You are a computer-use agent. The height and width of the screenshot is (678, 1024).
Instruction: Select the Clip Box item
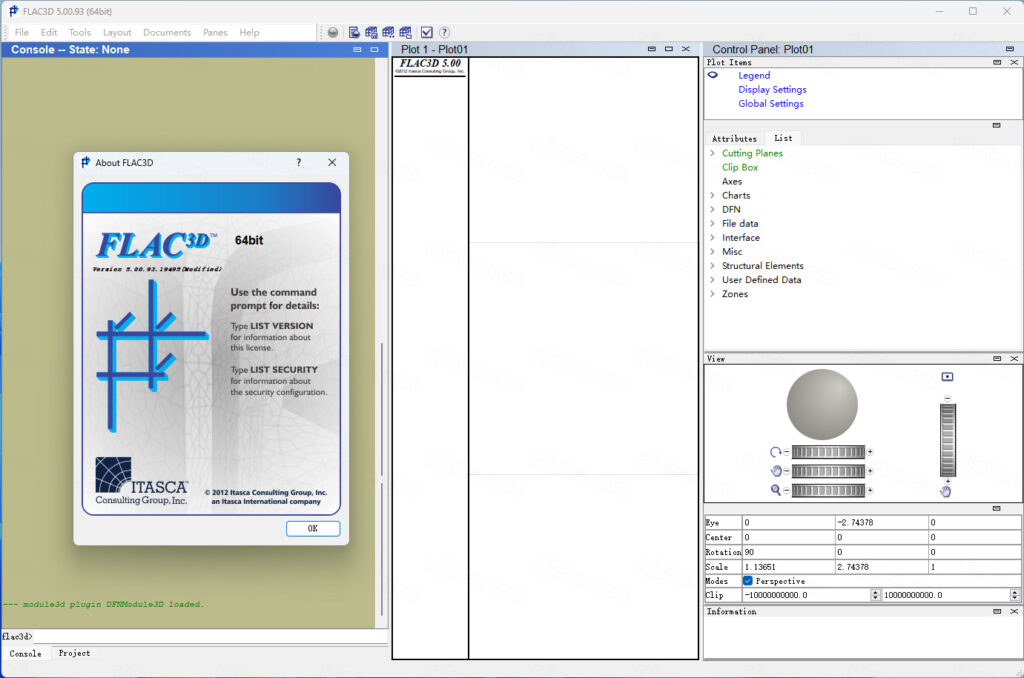click(x=740, y=167)
